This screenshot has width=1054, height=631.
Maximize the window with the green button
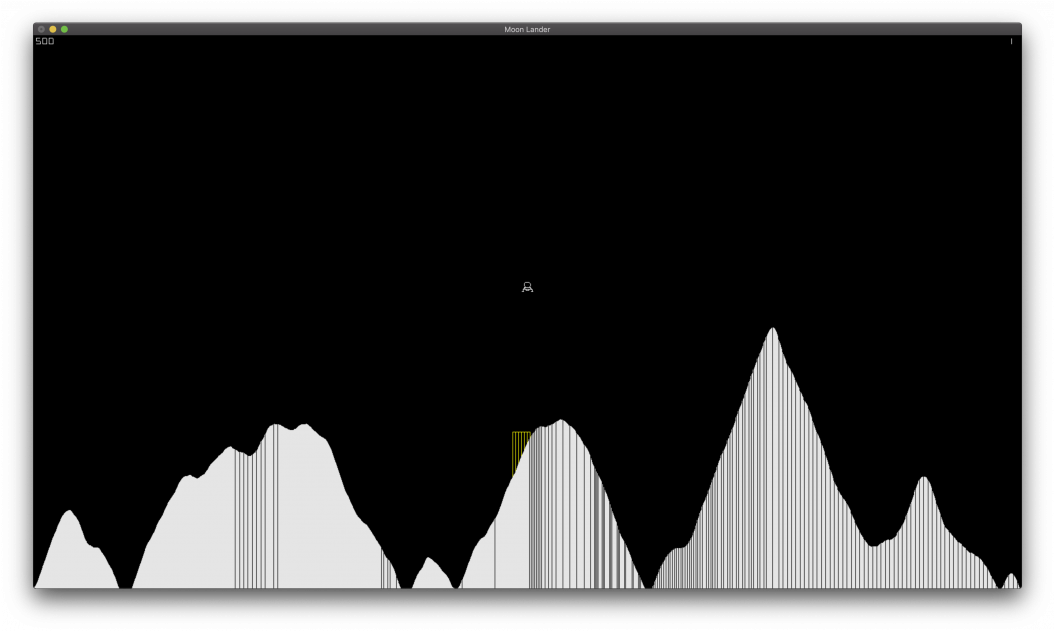65,29
